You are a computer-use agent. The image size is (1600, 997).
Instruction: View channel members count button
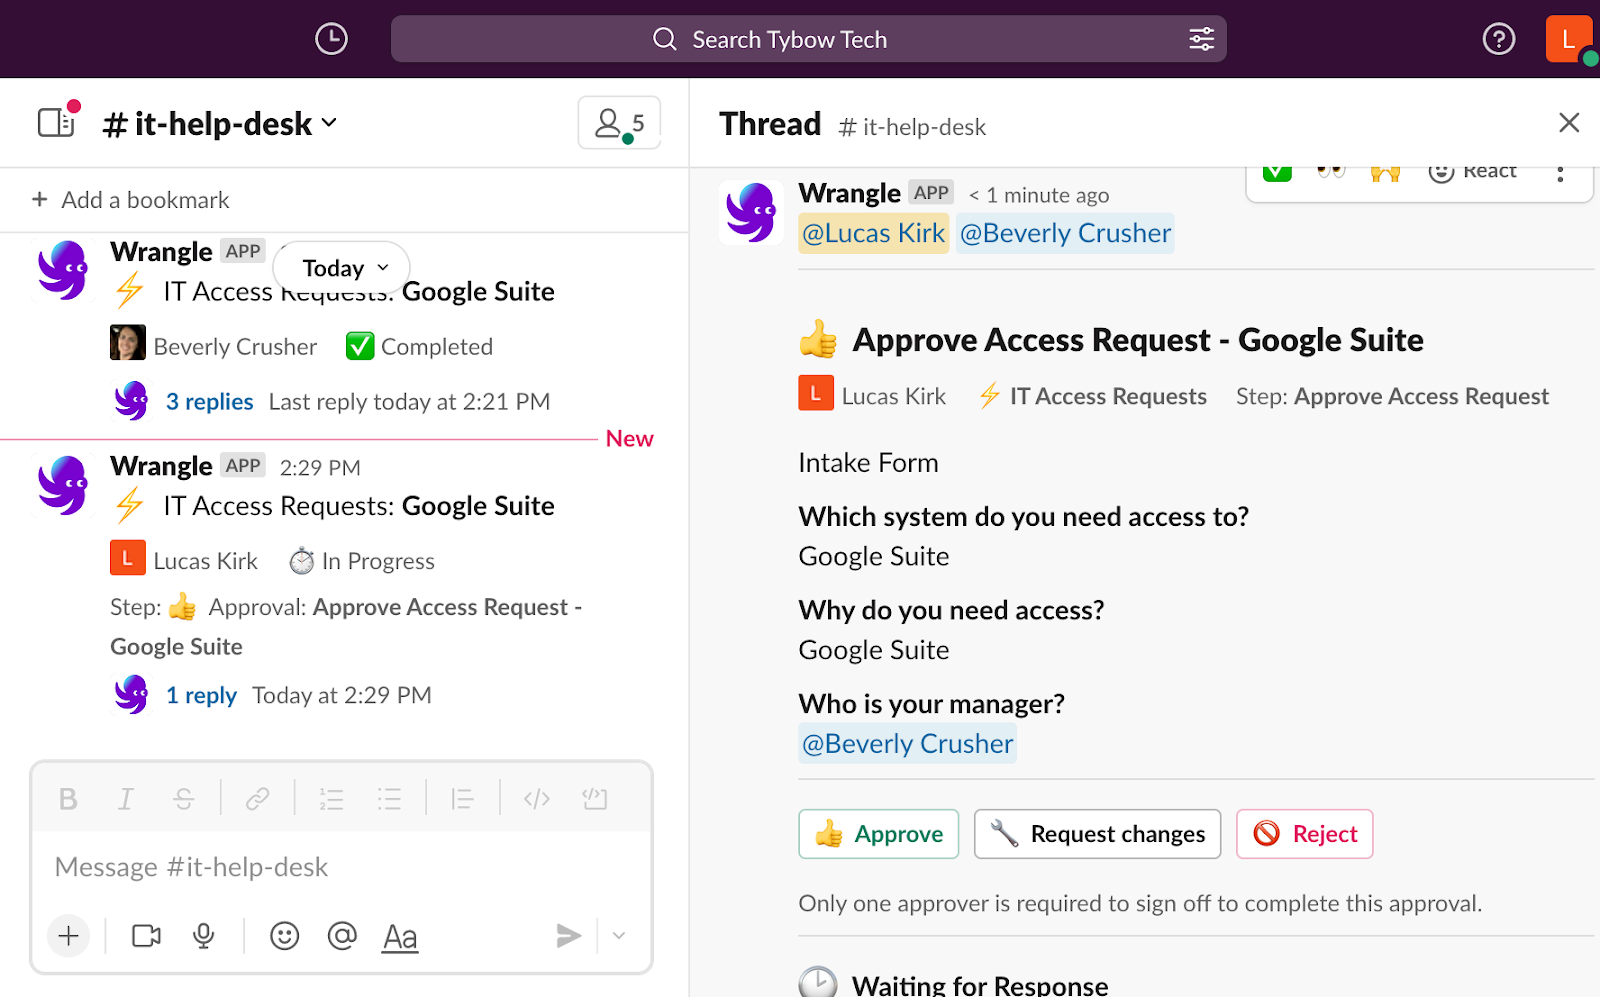[x=619, y=123]
